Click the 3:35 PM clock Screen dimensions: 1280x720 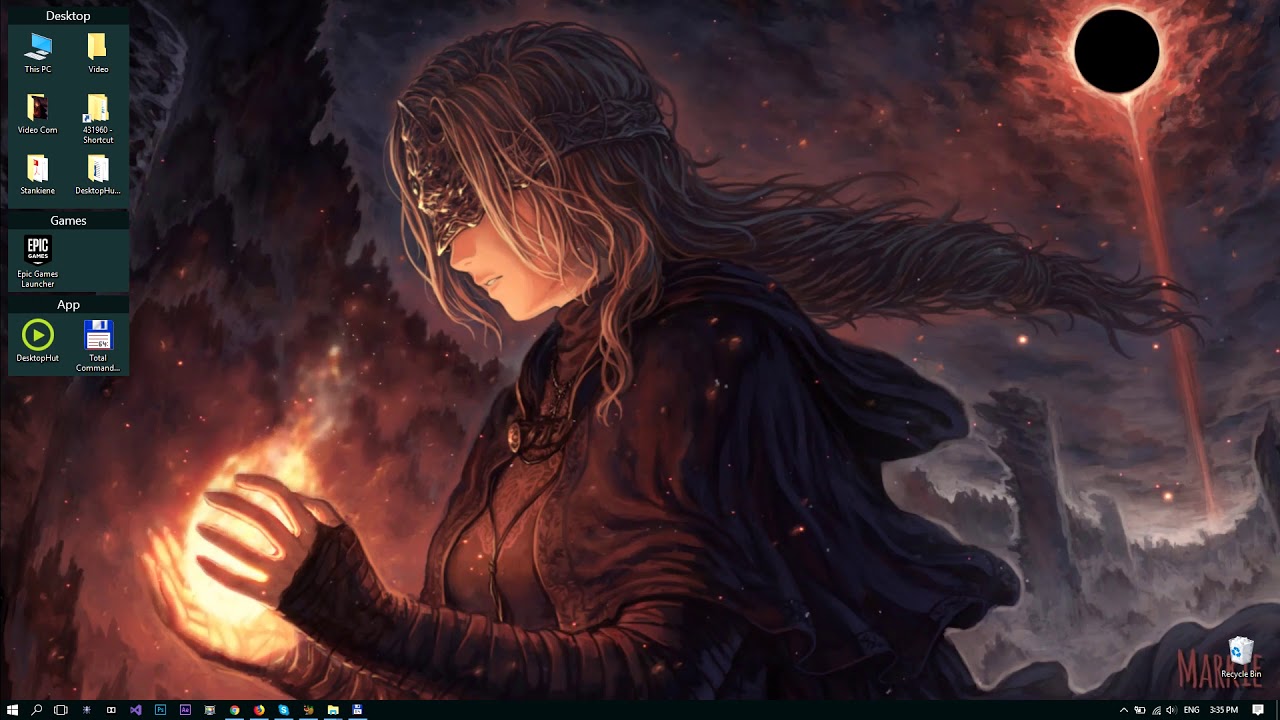click(1224, 710)
